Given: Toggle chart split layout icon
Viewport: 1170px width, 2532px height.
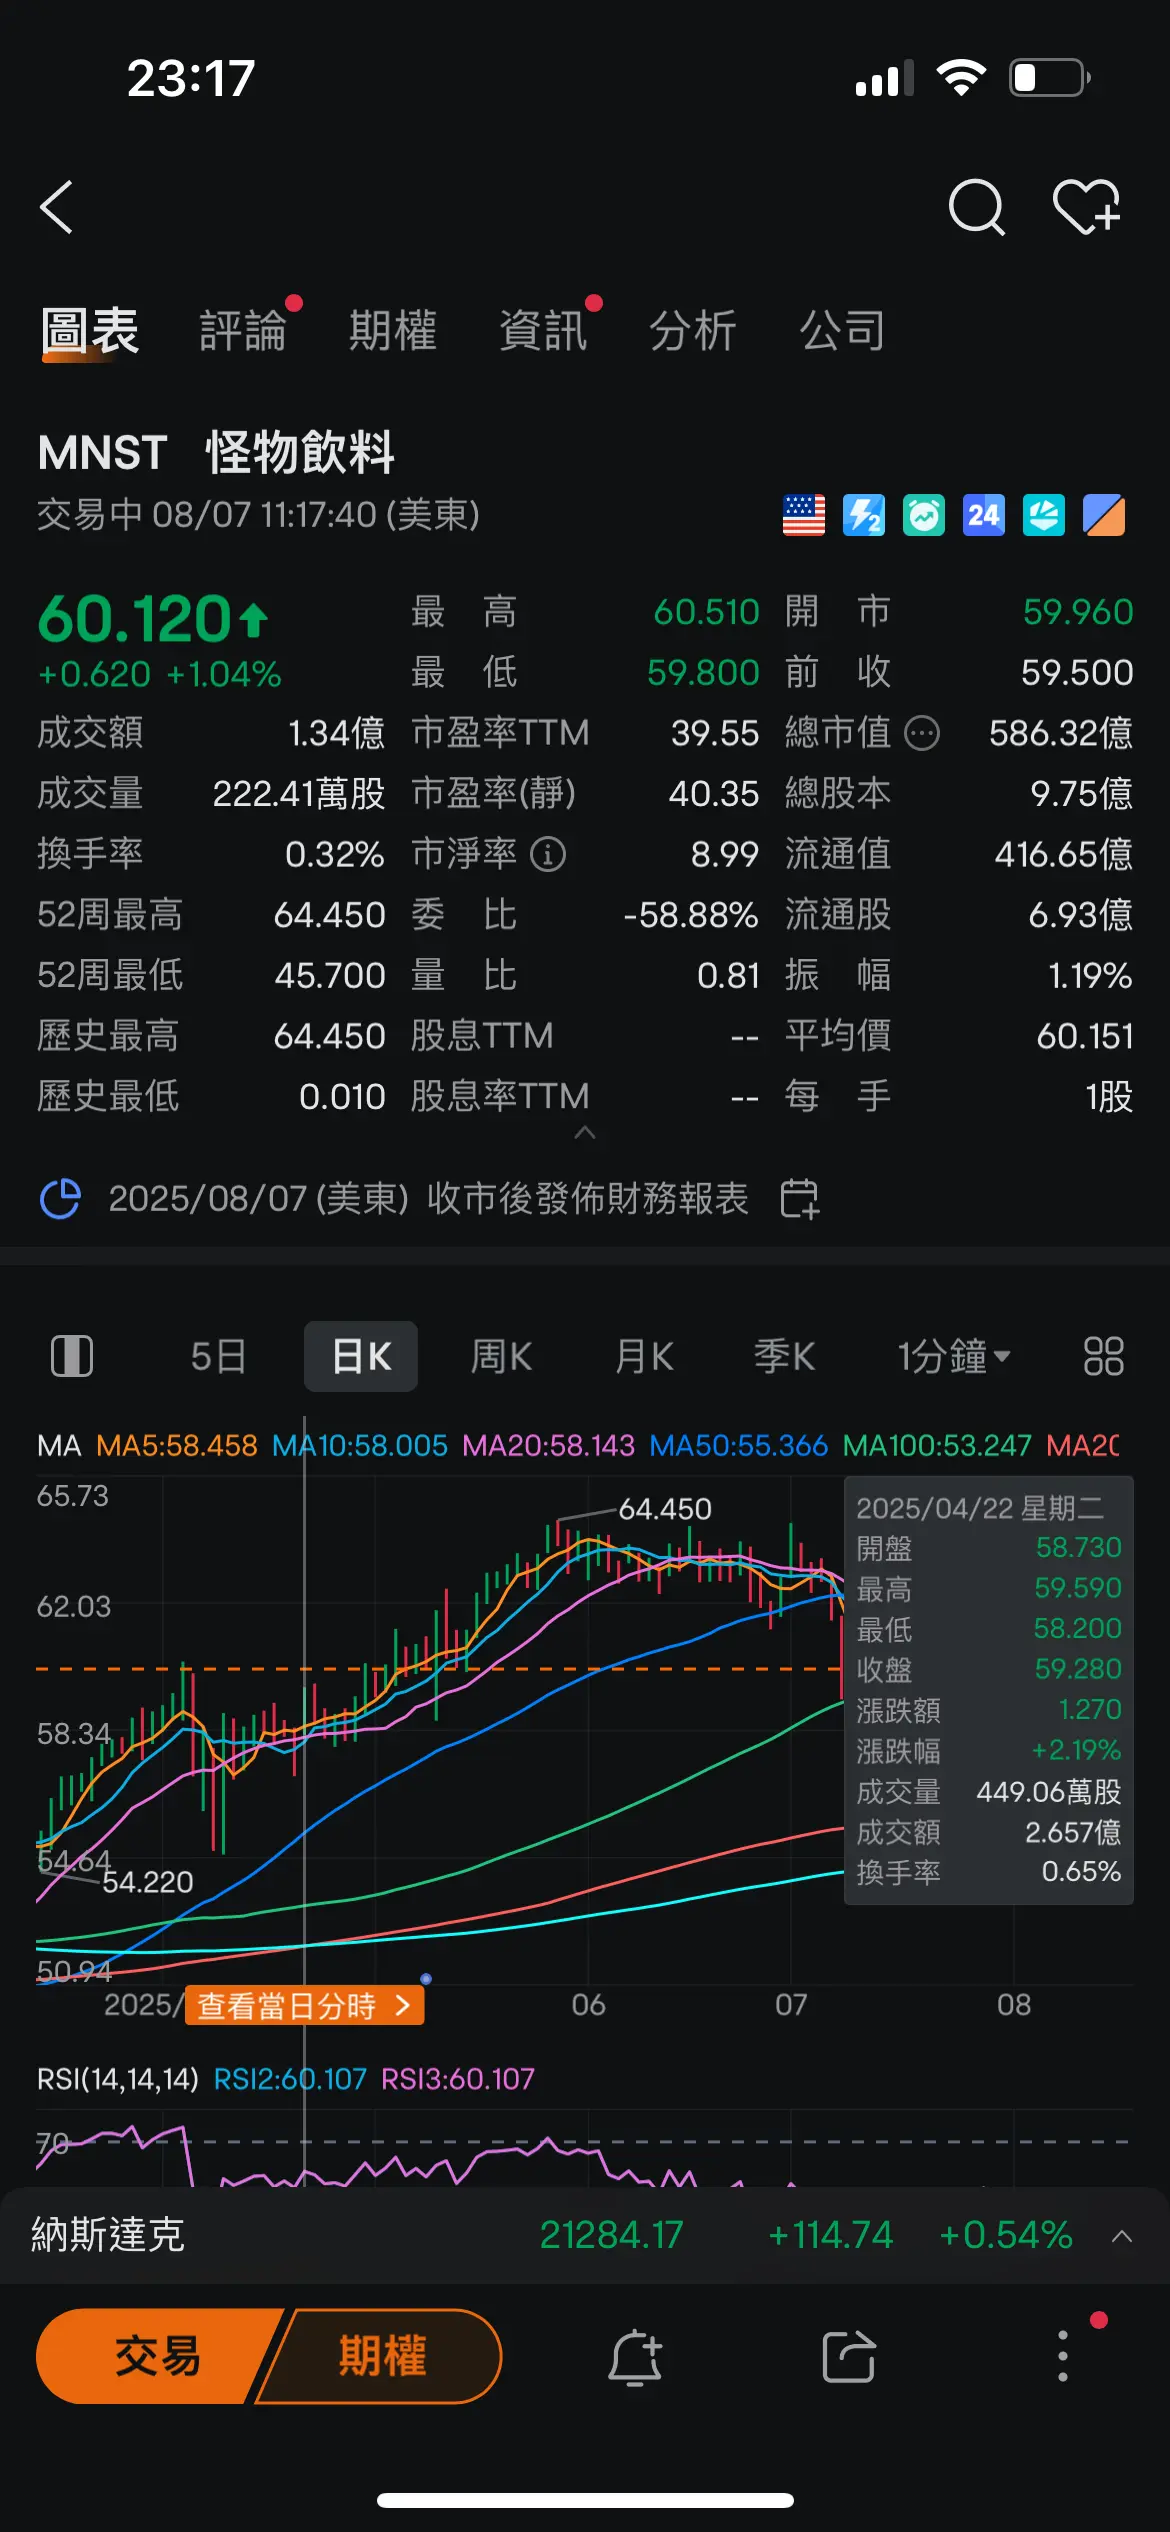Looking at the screenshot, I should [x=72, y=1357].
